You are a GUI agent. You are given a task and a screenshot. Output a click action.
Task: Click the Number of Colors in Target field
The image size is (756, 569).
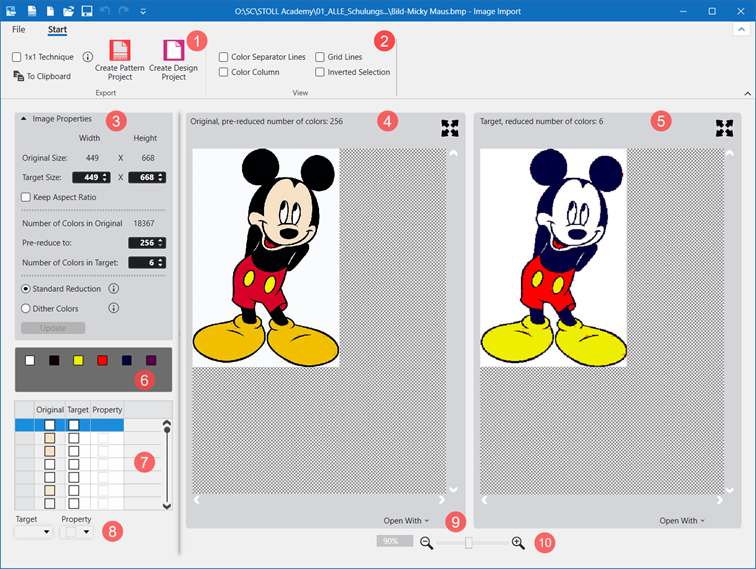141,262
